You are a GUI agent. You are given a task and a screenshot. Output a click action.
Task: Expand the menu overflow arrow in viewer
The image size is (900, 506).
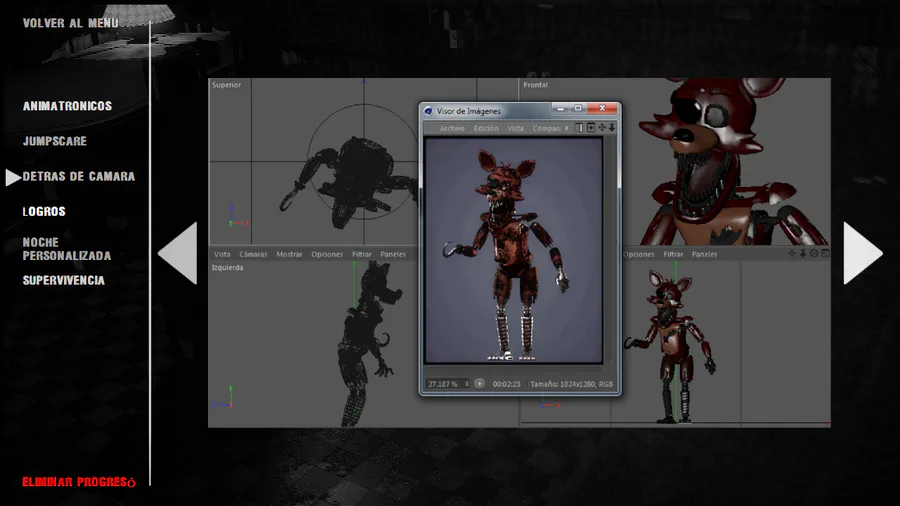tap(567, 128)
